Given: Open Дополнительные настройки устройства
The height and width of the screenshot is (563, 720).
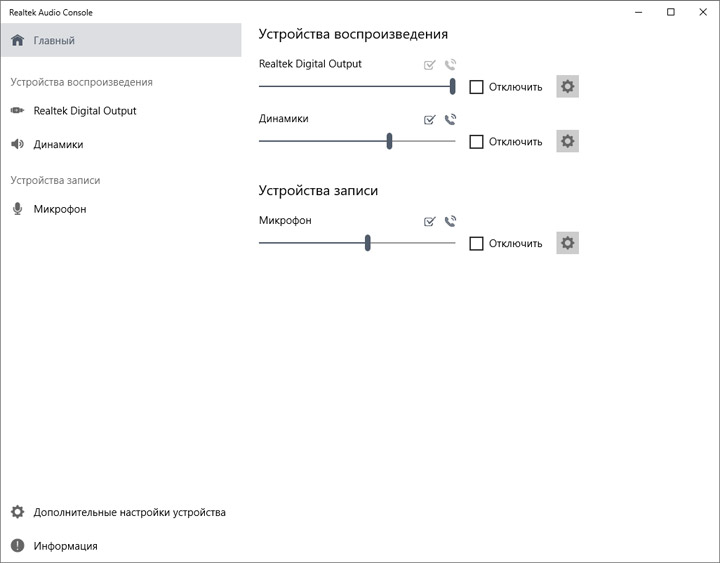Looking at the screenshot, I should pos(129,512).
